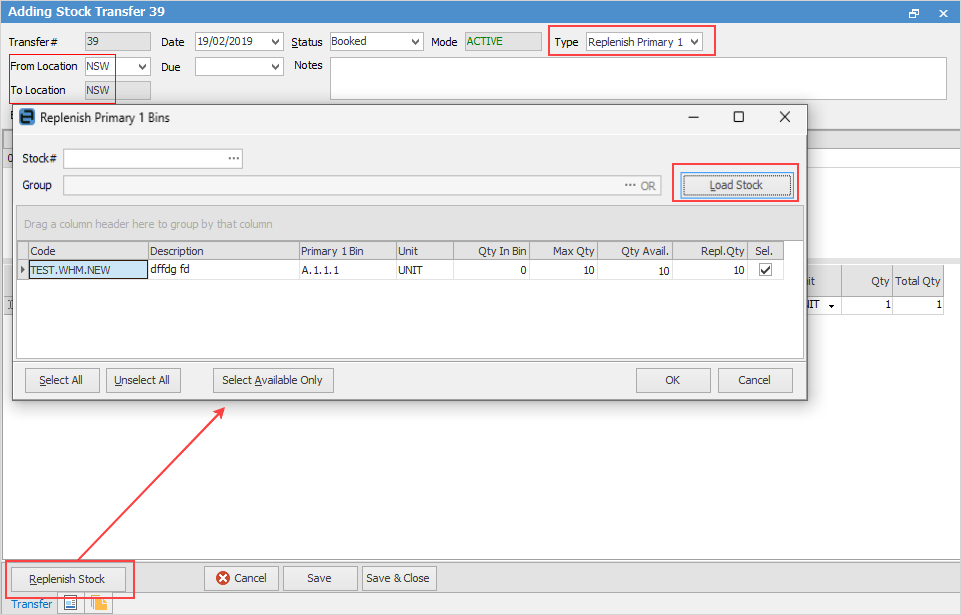Image resolution: width=961 pixels, height=615 pixels.
Task: Click the Load Stock button
Action: click(736, 185)
